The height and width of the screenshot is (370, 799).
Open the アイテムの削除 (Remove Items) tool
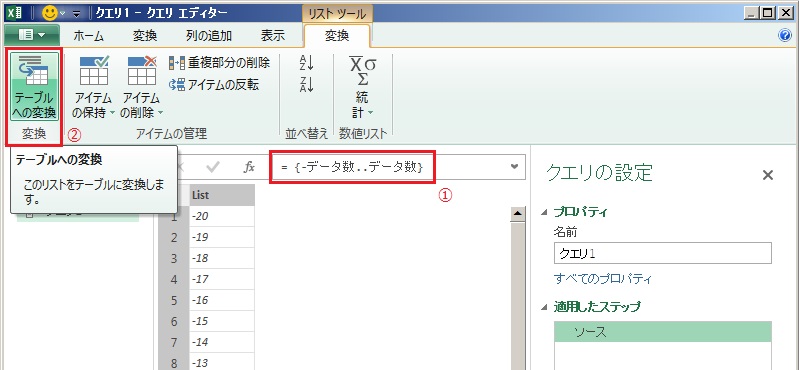pyautogui.click(x=141, y=86)
